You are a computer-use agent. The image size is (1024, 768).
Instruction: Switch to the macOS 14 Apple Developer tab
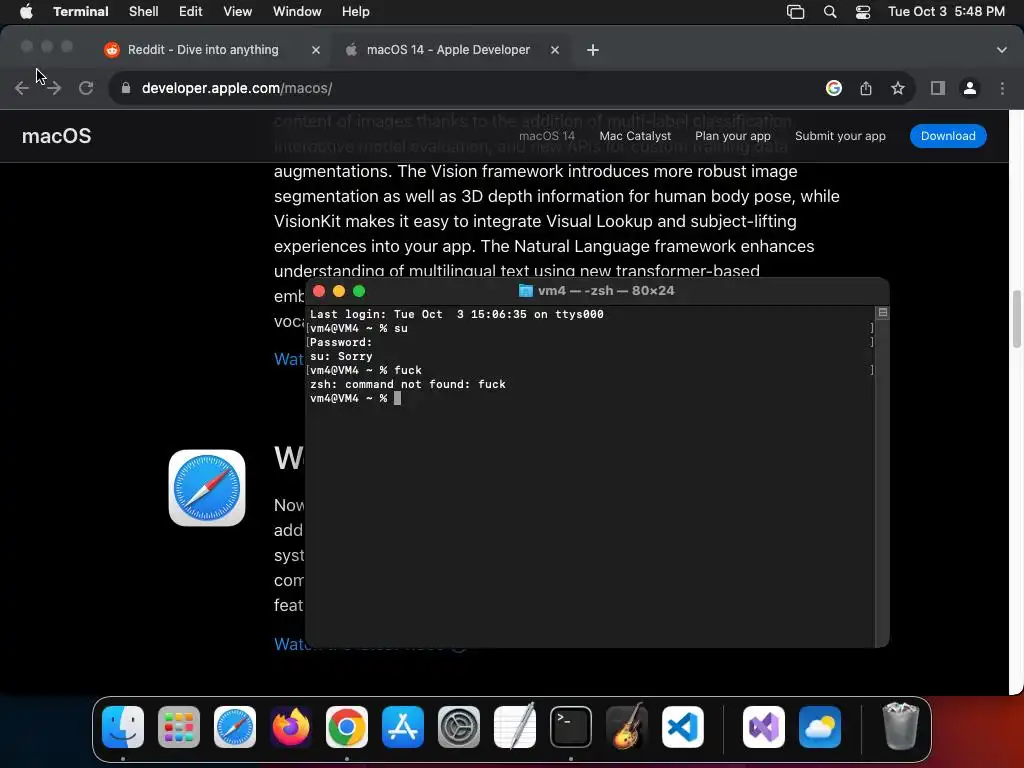(448, 50)
